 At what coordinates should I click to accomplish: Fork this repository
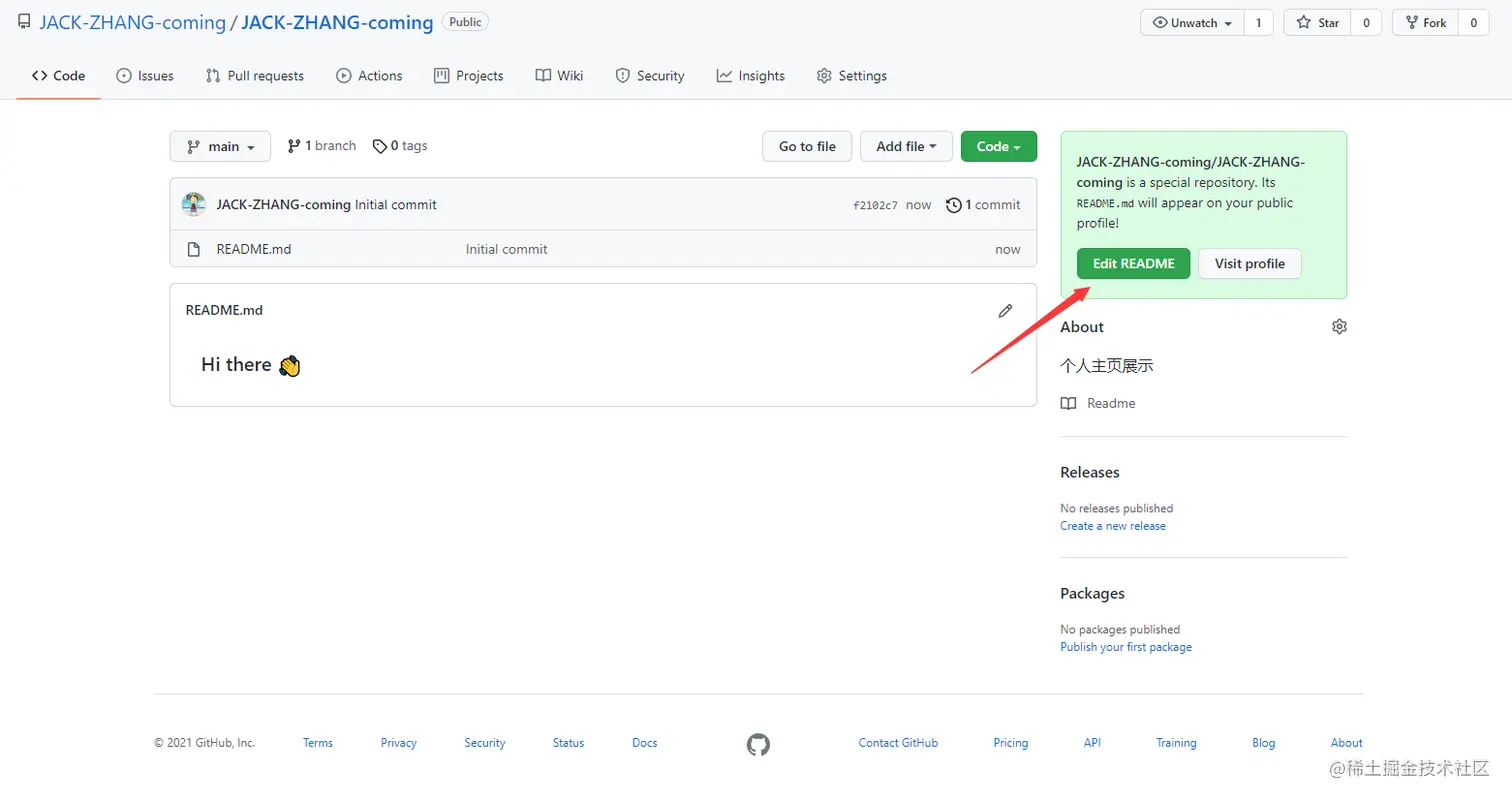(x=1425, y=23)
